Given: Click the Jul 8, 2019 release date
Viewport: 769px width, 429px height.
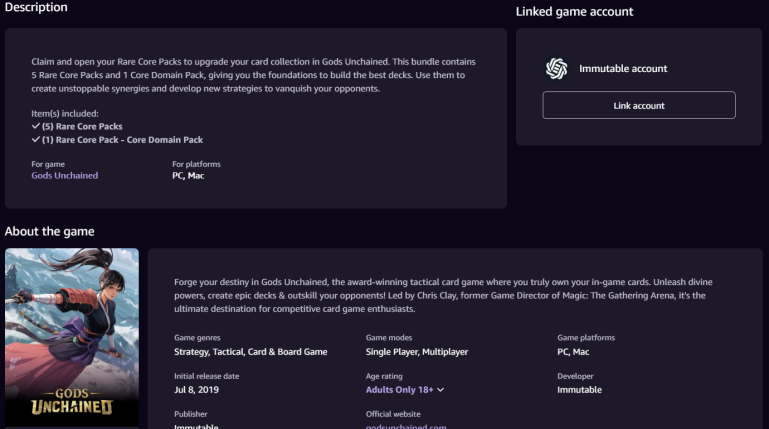Looking at the screenshot, I should point(196,390).
